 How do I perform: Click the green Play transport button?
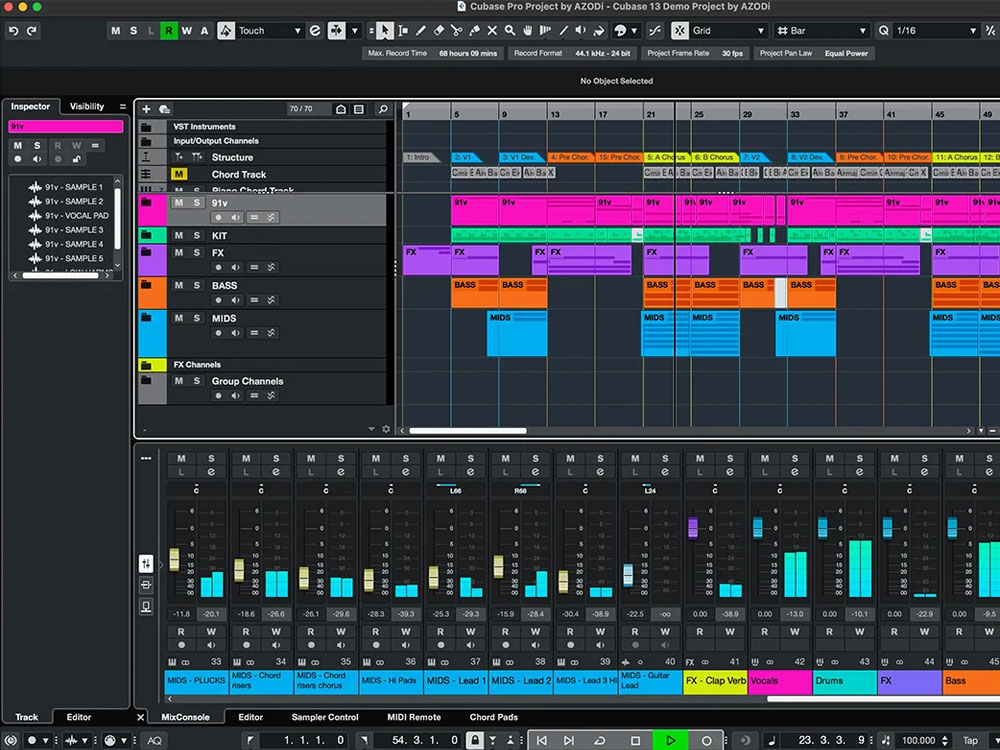coord(670,741)
